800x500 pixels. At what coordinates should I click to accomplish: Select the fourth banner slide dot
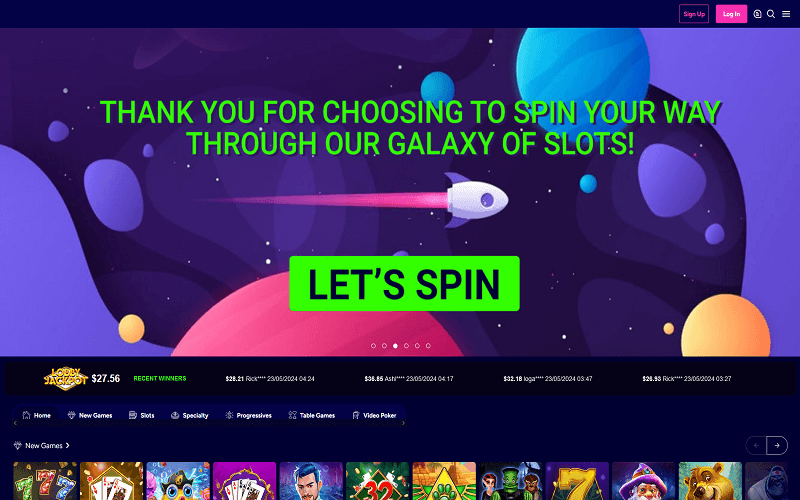pyautogui.click(x=406, y=346)
